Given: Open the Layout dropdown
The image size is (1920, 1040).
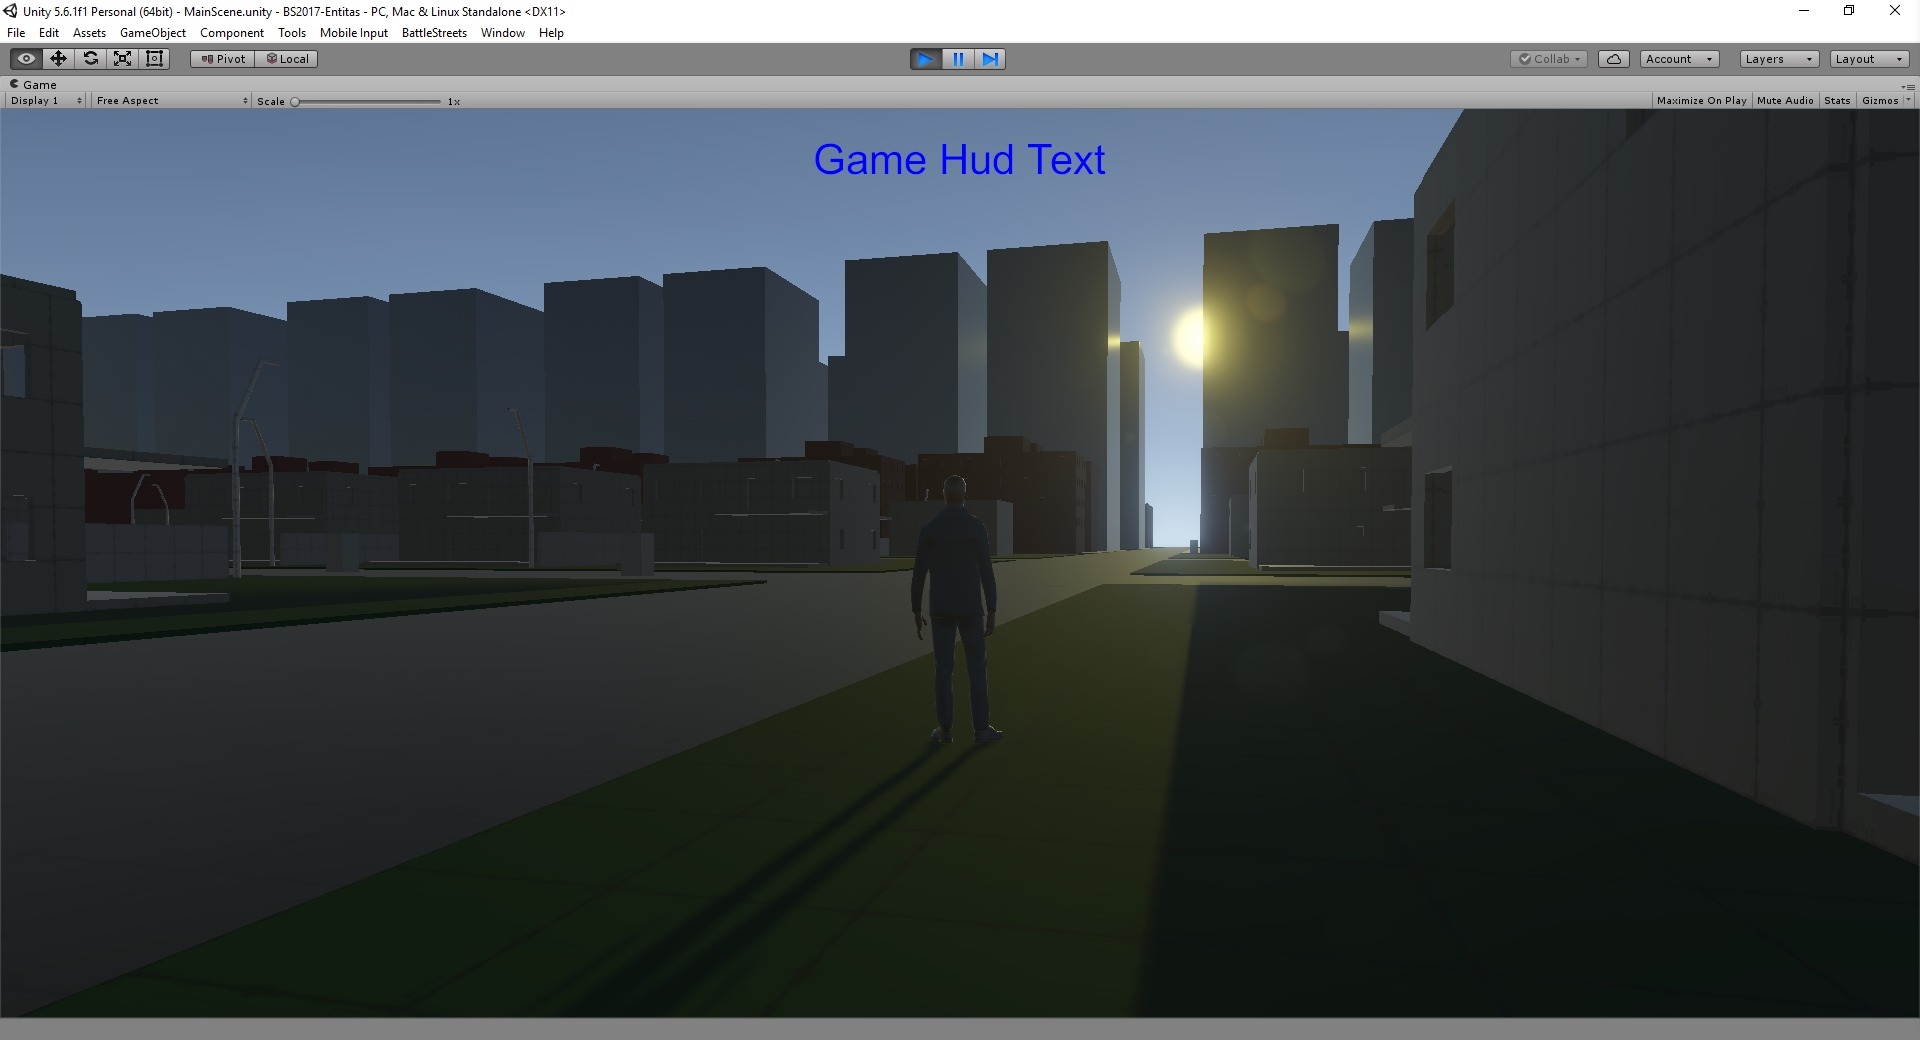Looking at the screenshot, I should coord(1869,59).
